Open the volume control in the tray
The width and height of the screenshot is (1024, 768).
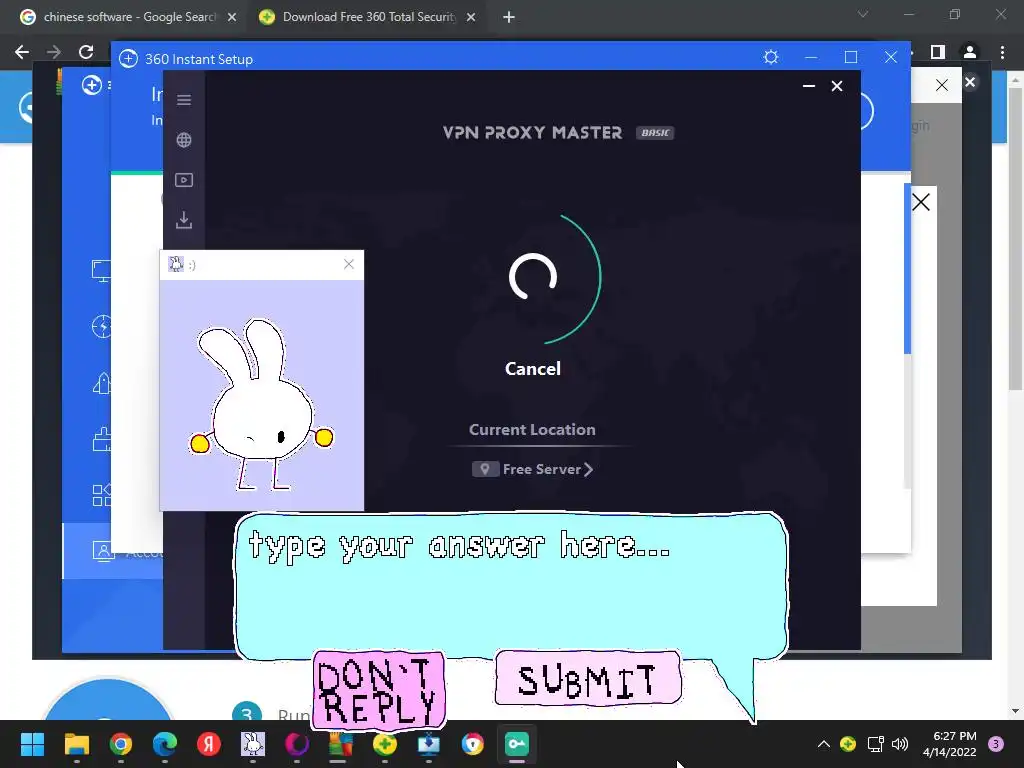pyautogui.click(x=900, y=744)
